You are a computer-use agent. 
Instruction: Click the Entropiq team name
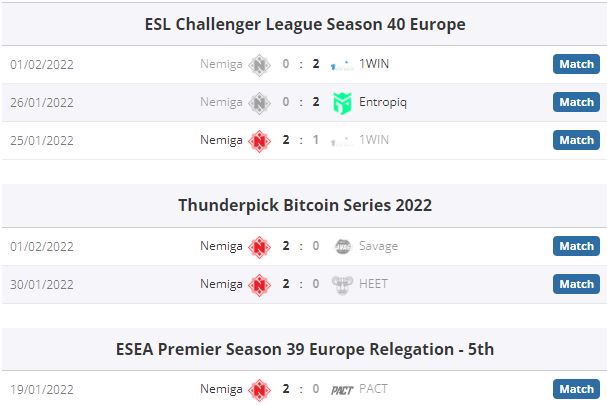click(x=383, y=102)
